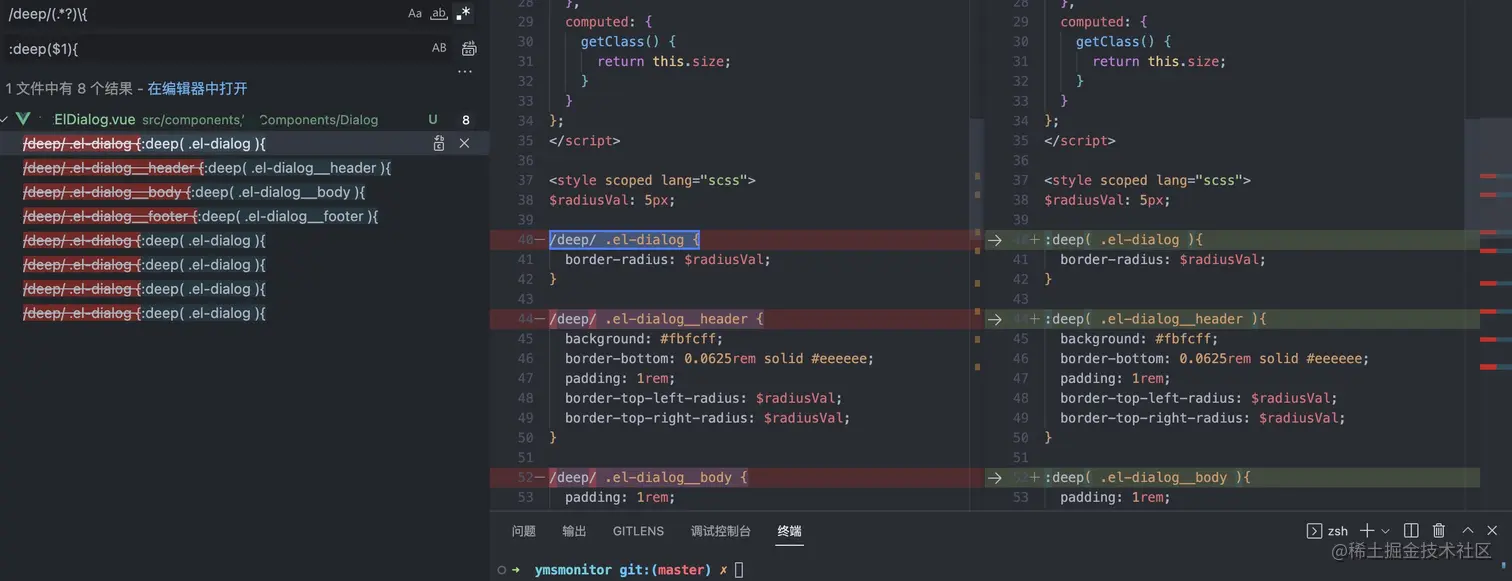Collapse the ElDialog.vue results group chevron
This screenshot has height=581, width=1512.
pyautogui.click(x=6, y=119)
